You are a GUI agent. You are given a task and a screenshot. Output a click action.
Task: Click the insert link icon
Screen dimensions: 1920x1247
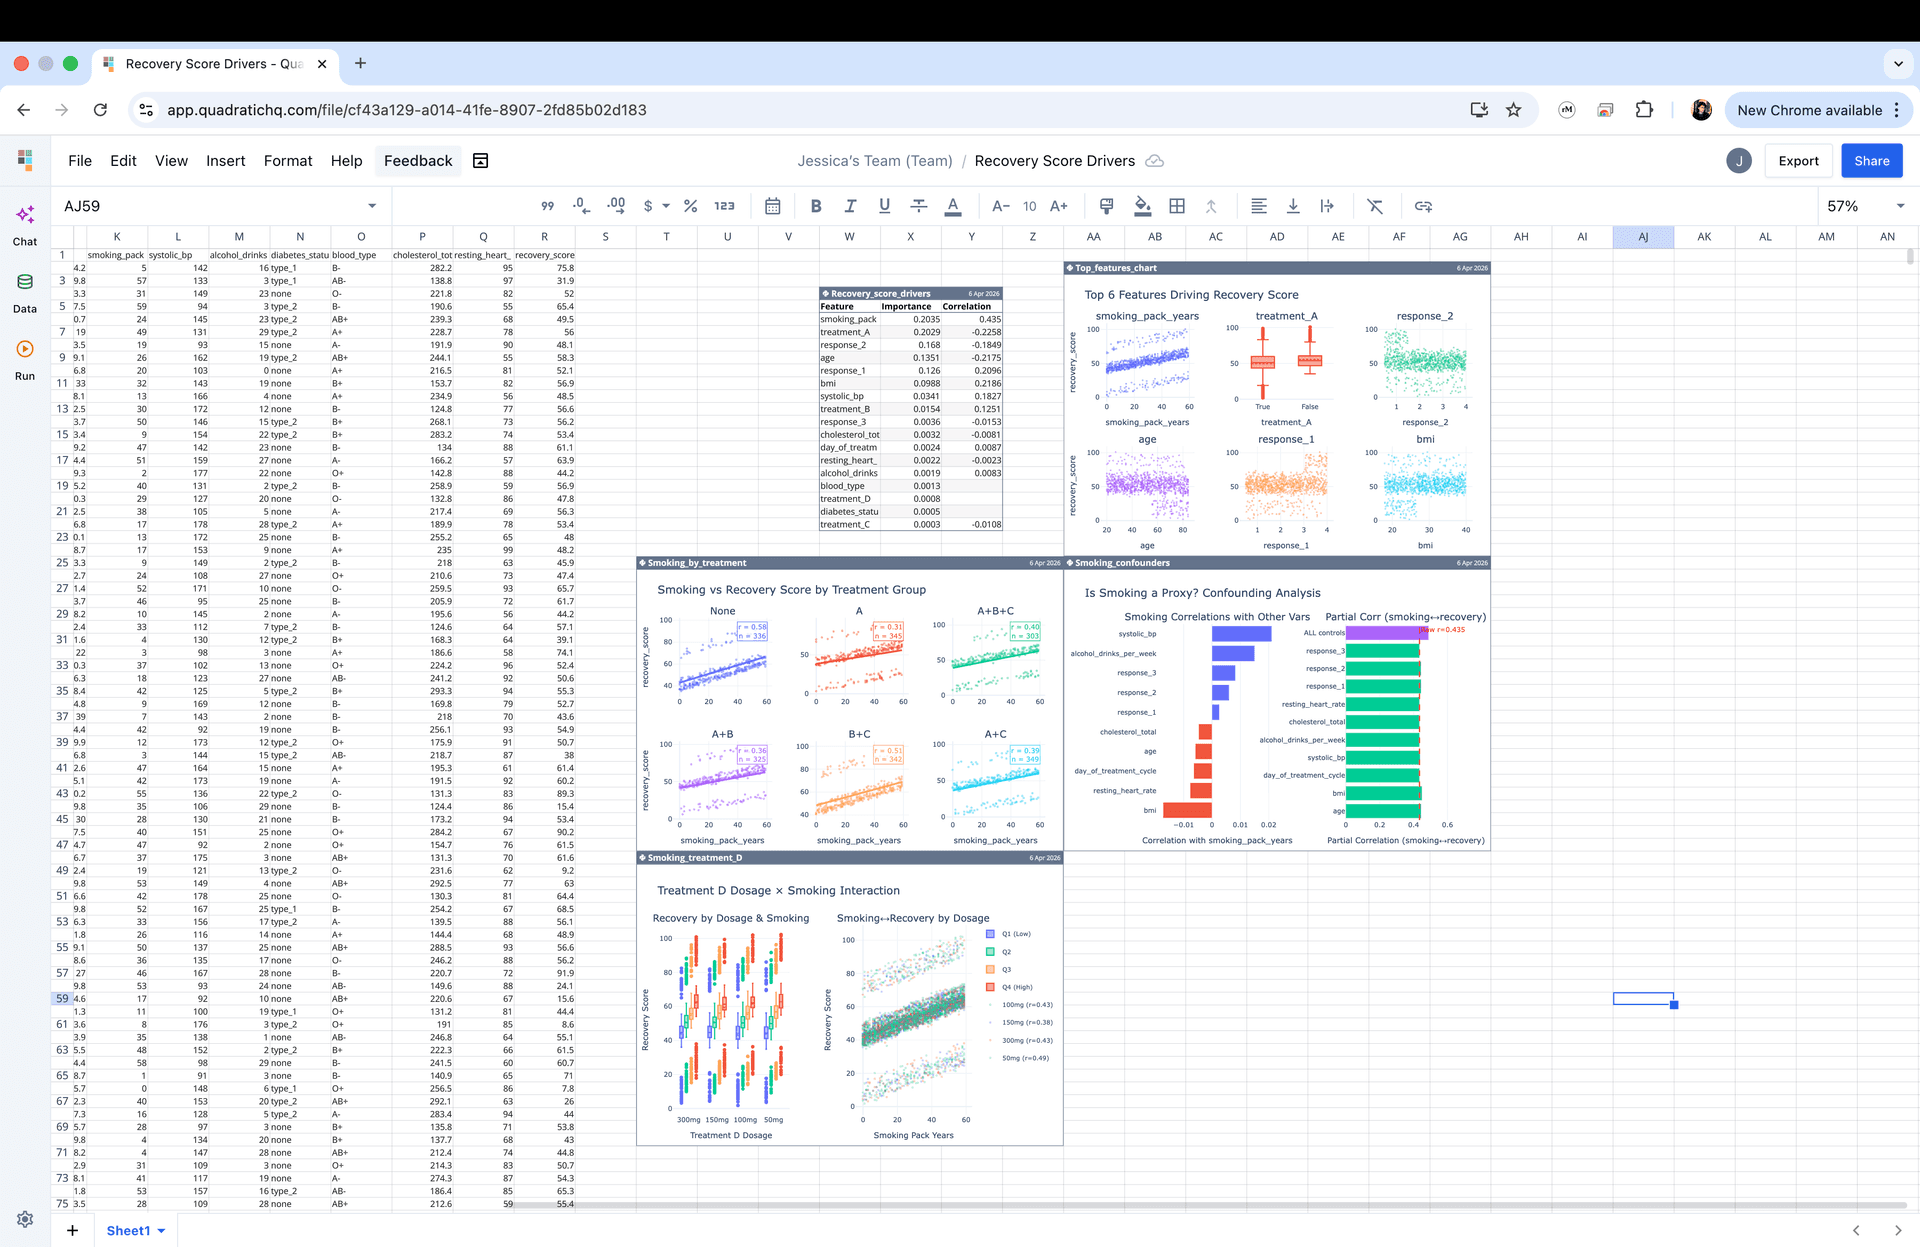1423,206
